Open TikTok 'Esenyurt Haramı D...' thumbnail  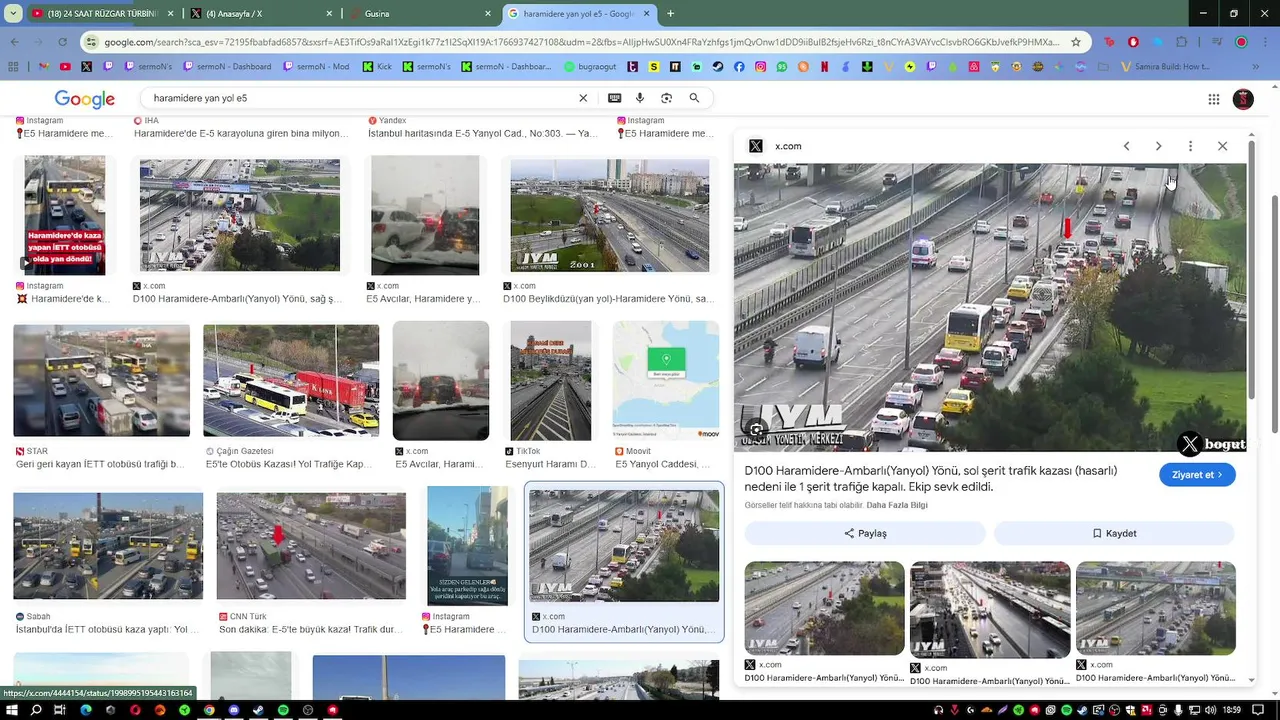551,380
